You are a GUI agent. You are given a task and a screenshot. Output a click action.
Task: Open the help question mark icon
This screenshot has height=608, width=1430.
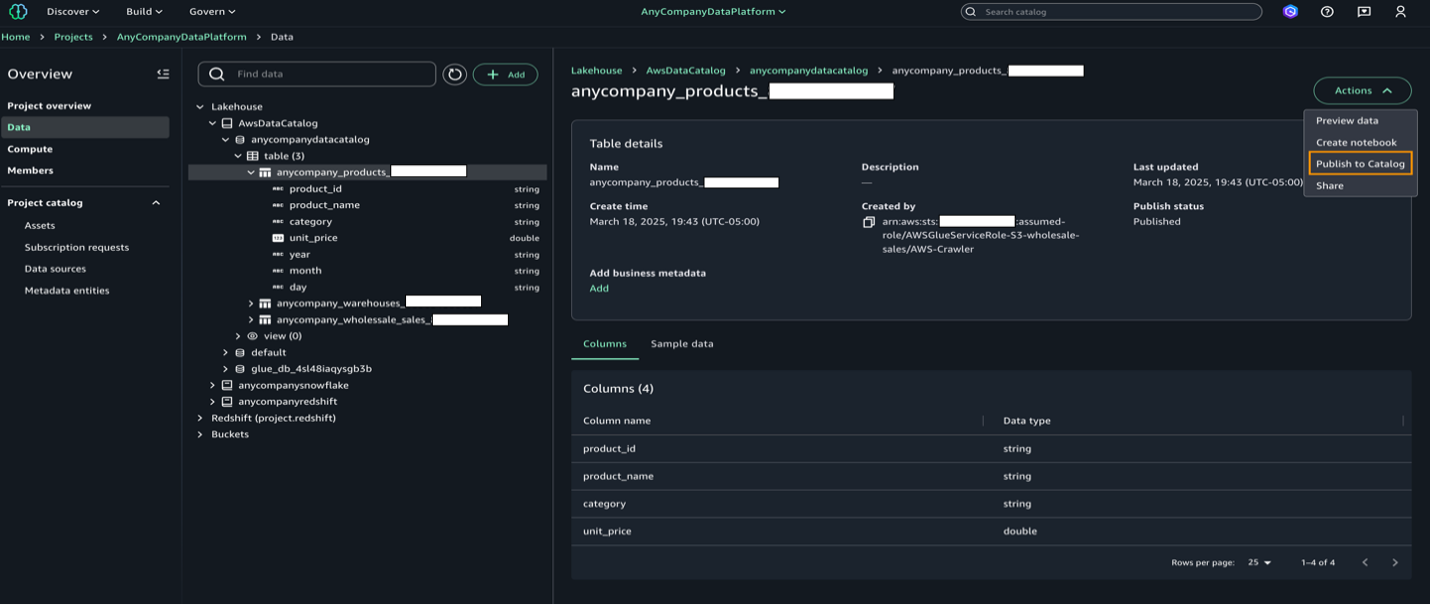[1327, 12]
